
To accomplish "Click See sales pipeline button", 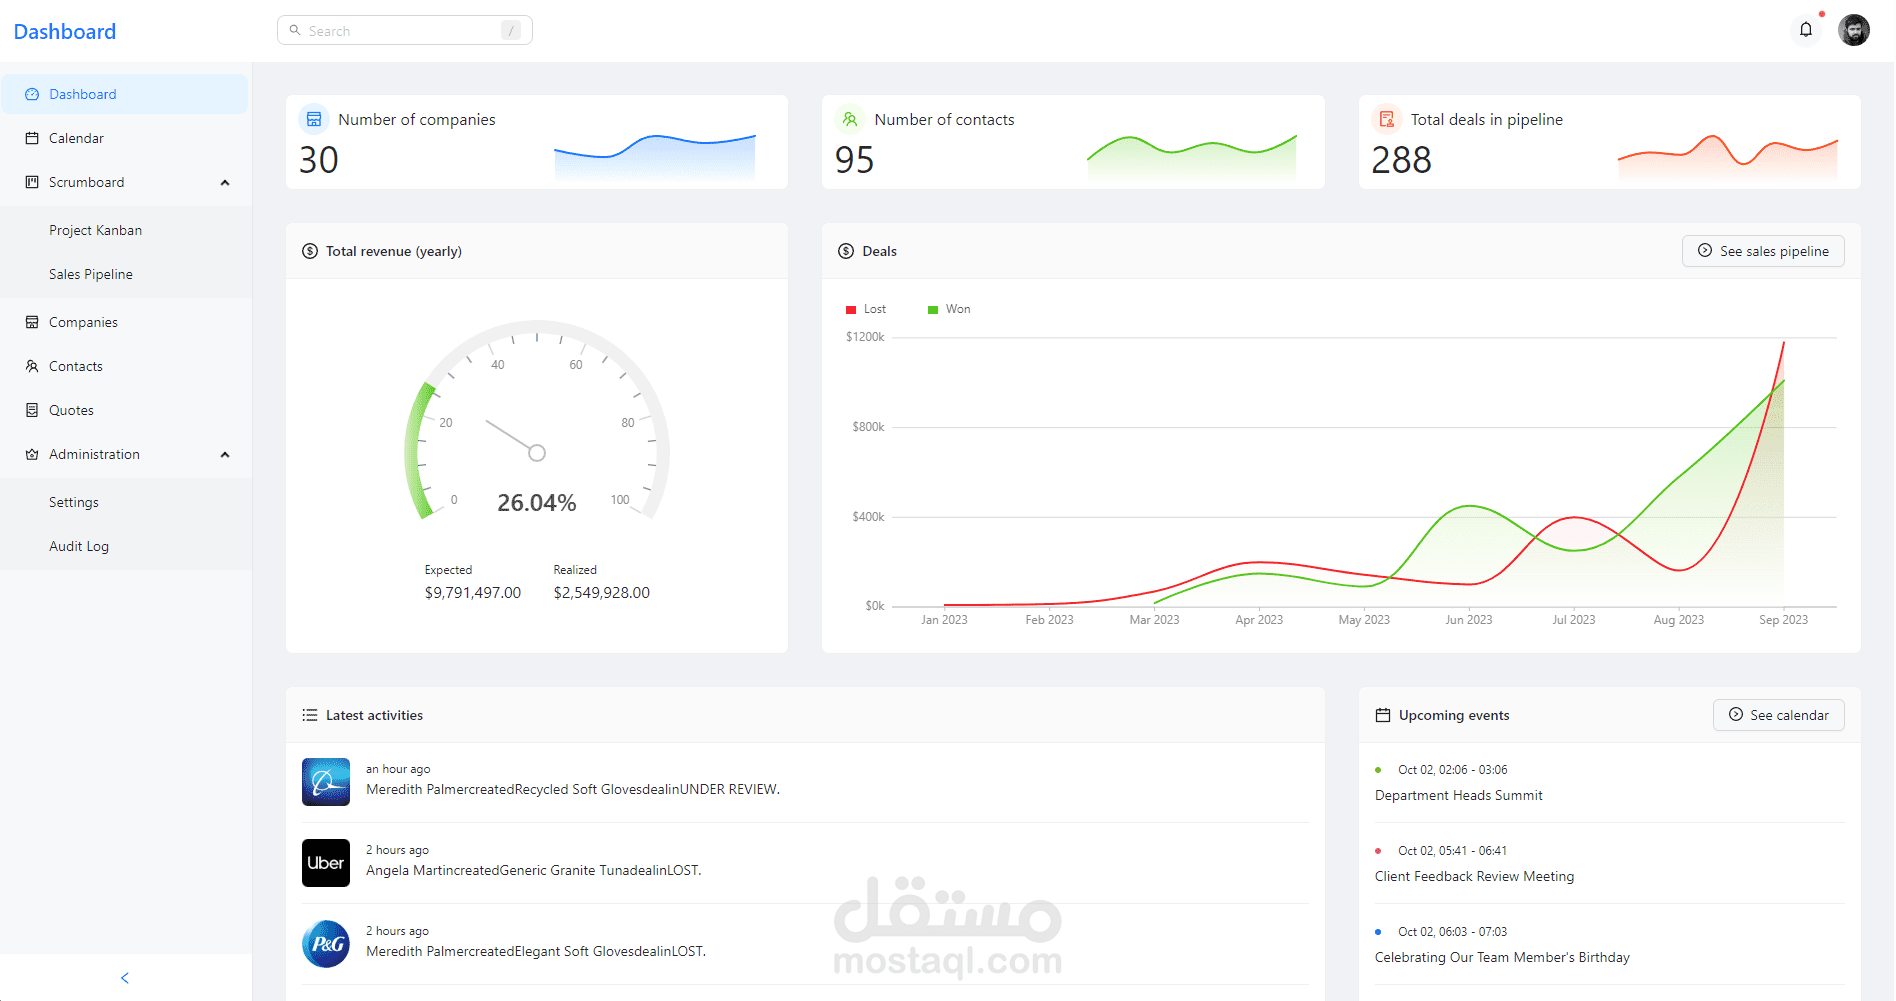I will tap(1763, 251).
